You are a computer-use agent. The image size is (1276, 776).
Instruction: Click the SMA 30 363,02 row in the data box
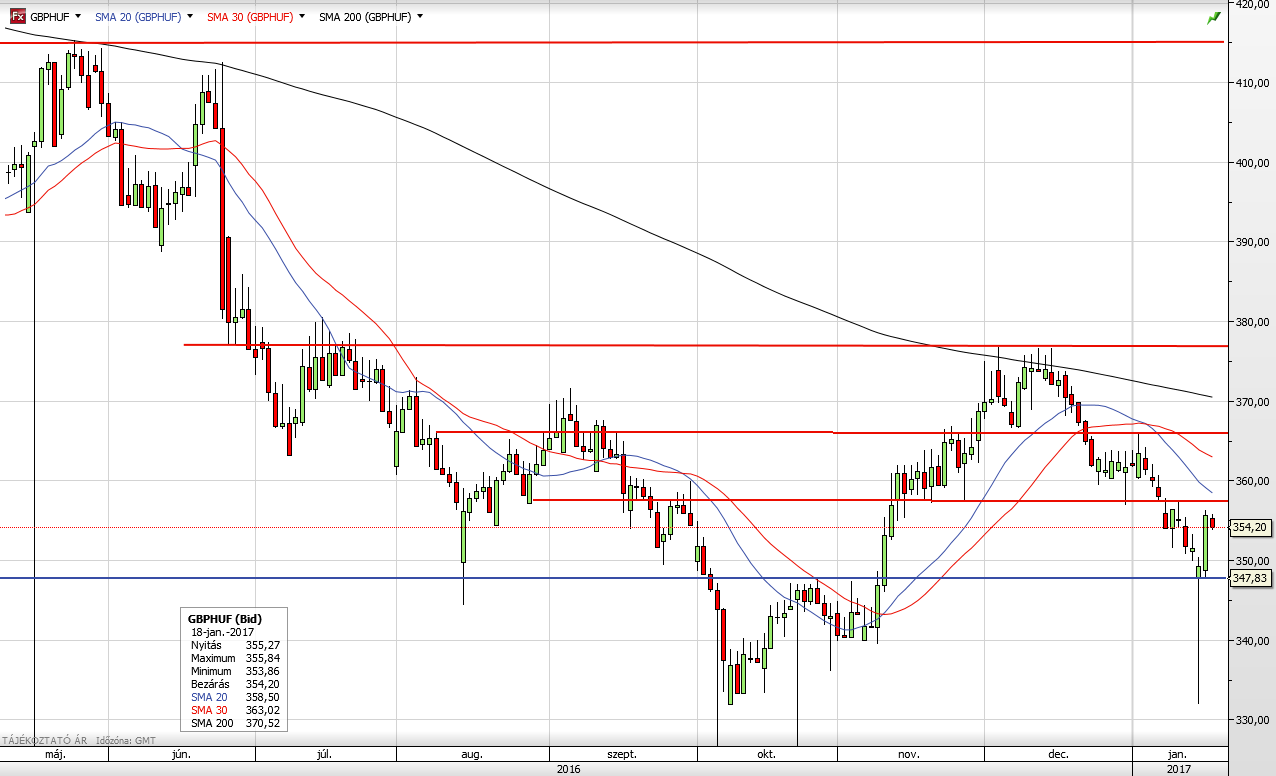pyautogui.click(x=234, y=710)
